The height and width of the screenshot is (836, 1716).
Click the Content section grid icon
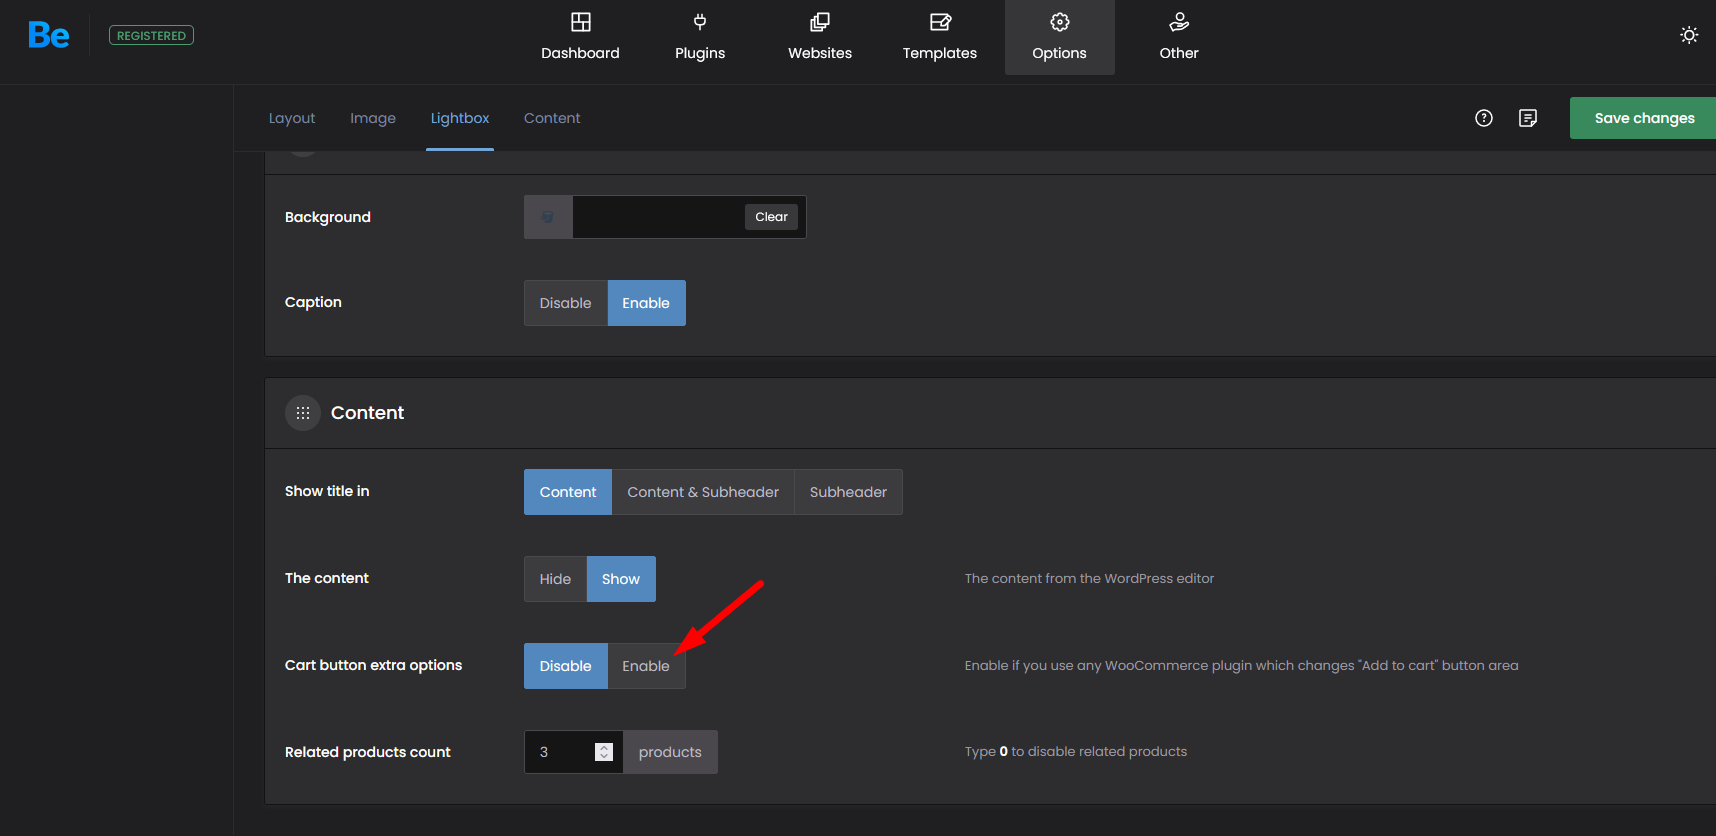(x=303, y=413)
